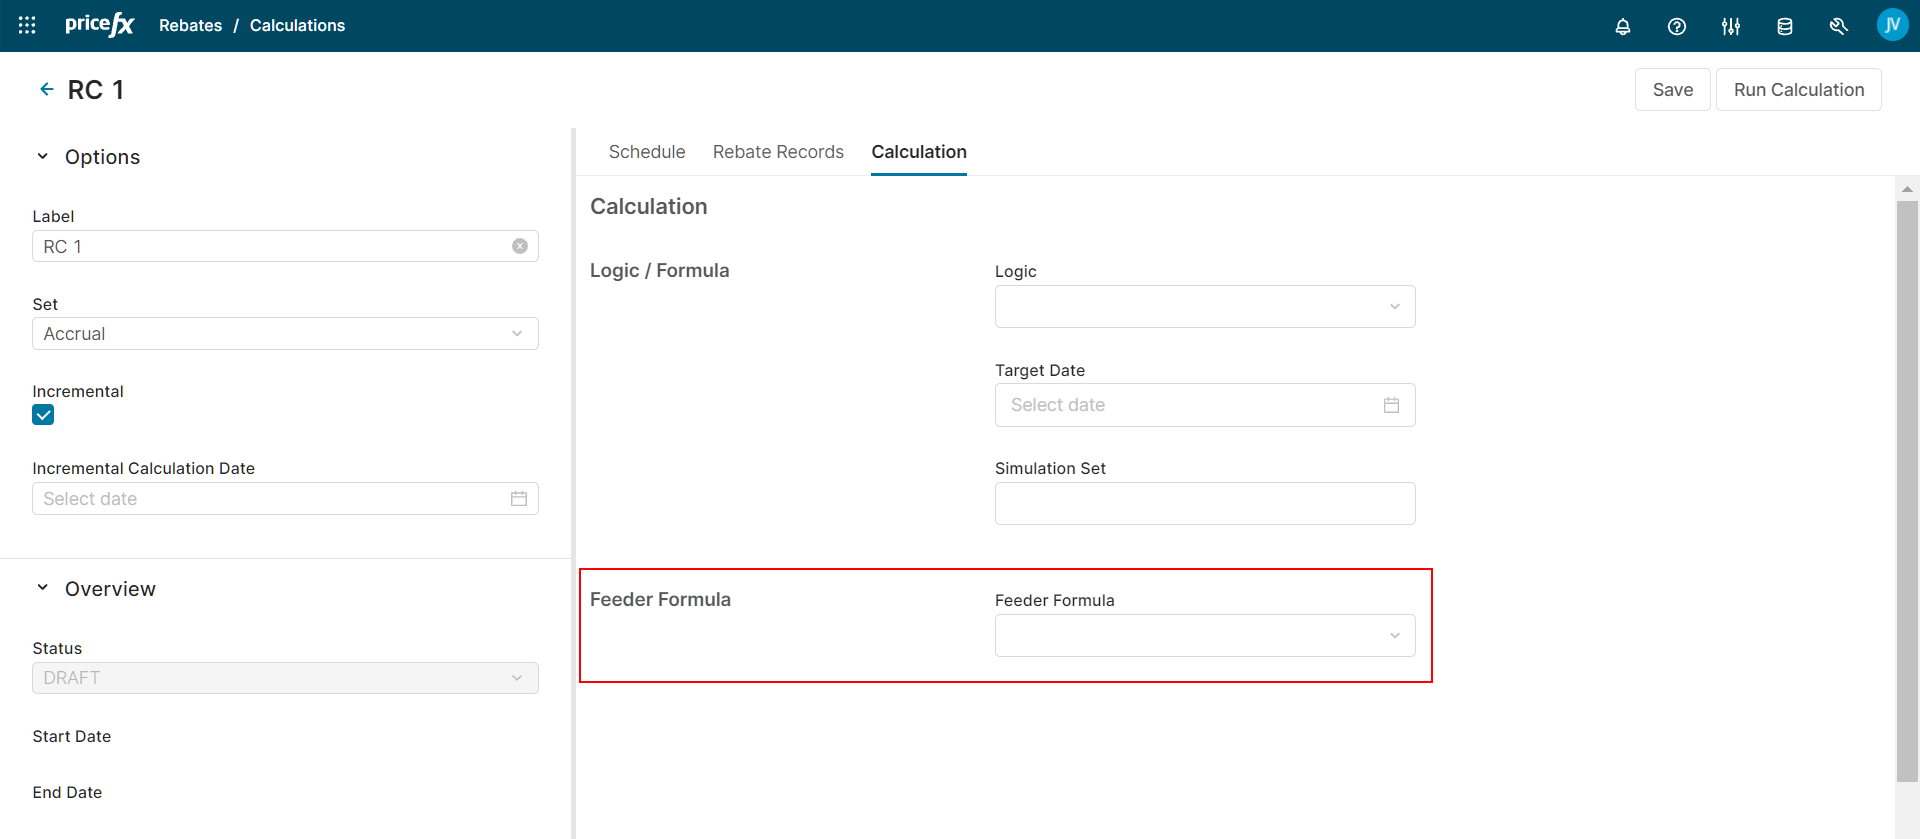This screenshot has height=839, width=1920.
Task: Open the help question mark icon
Action: (1676, 27)
